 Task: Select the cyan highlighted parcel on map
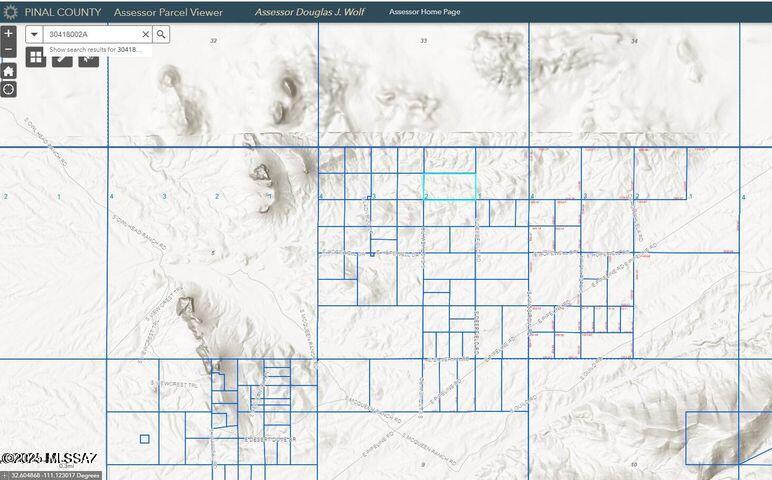(x=450, y=186)
